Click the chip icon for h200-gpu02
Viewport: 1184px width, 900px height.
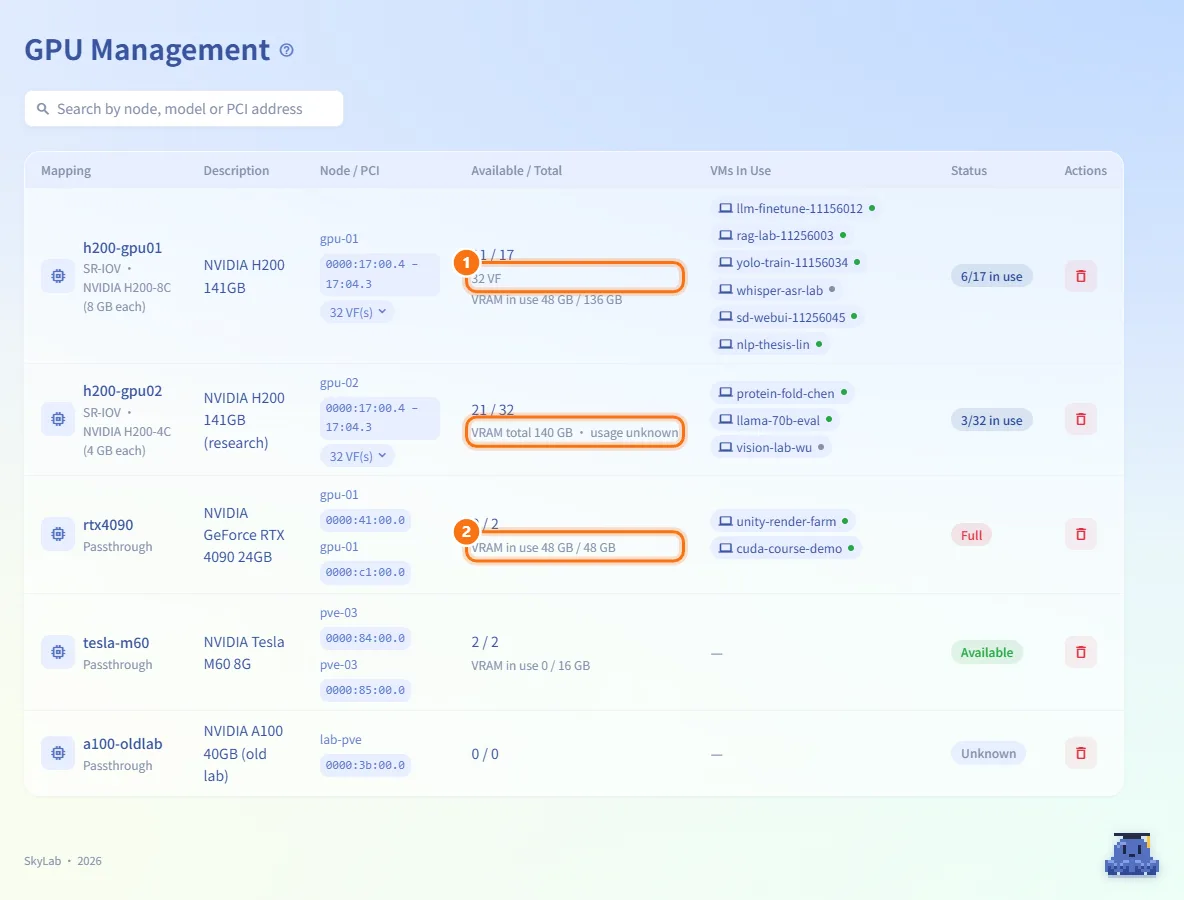coord(58,419)
